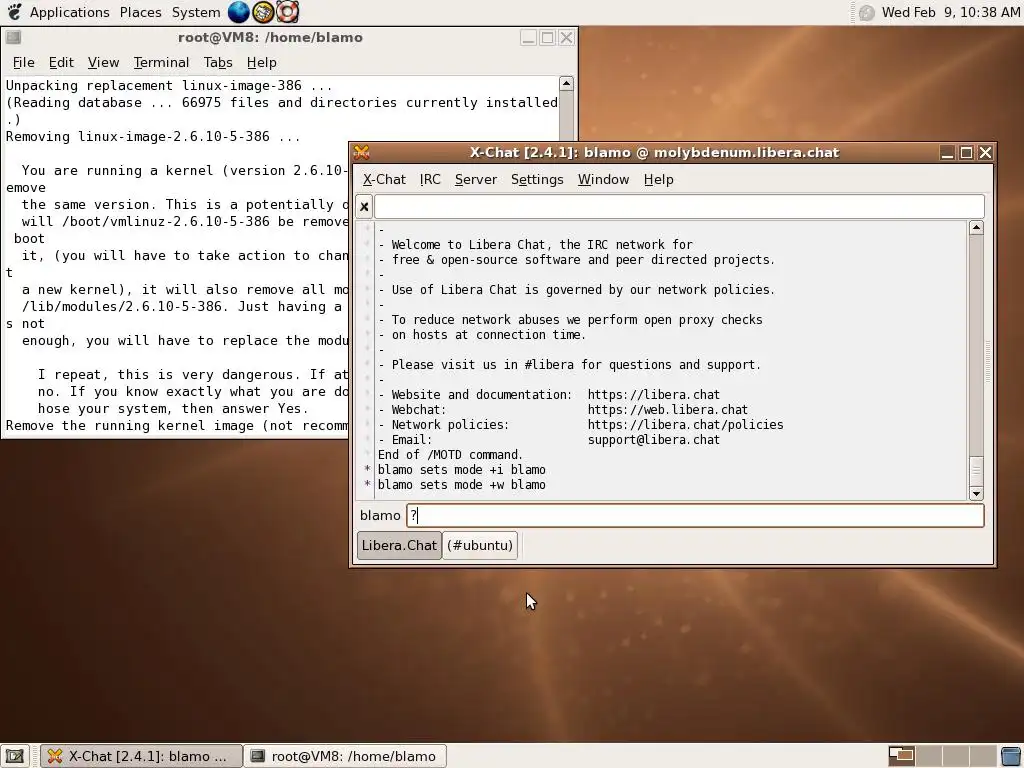Click the terminal scrollbar up arrow

[x=566, y=84]
